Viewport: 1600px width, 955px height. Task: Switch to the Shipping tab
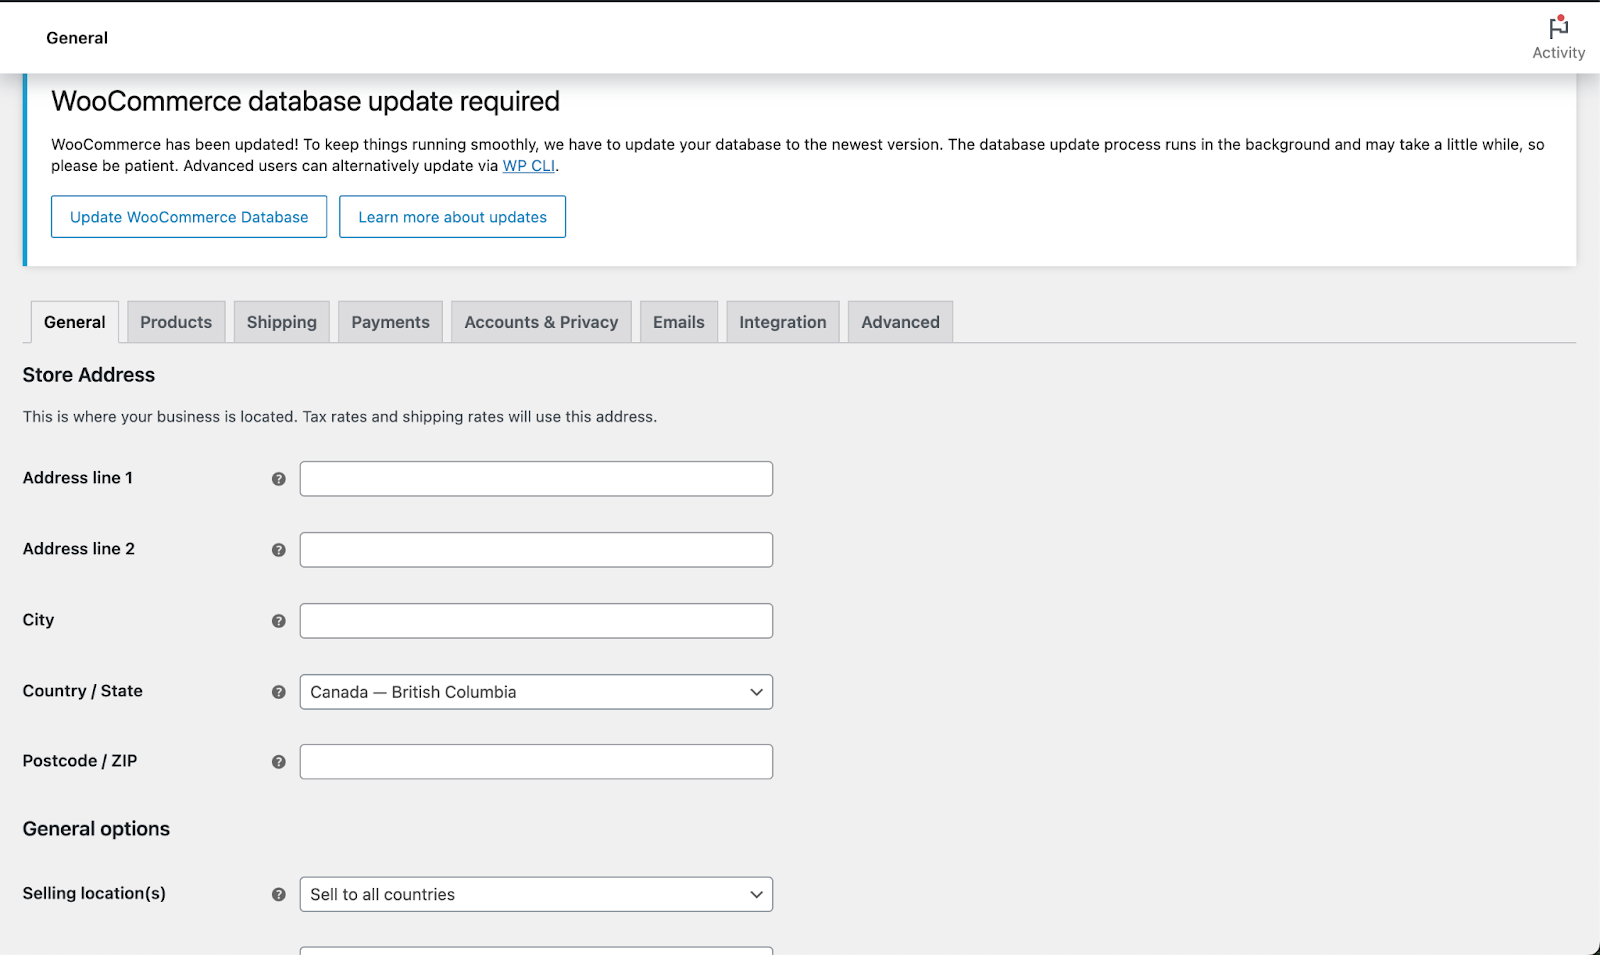(282, 322)
